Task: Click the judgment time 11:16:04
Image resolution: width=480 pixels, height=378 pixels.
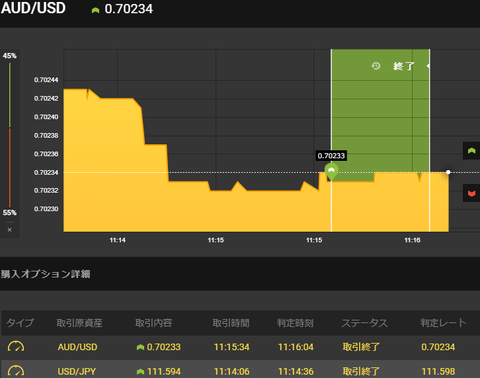Action: [296, 347]
